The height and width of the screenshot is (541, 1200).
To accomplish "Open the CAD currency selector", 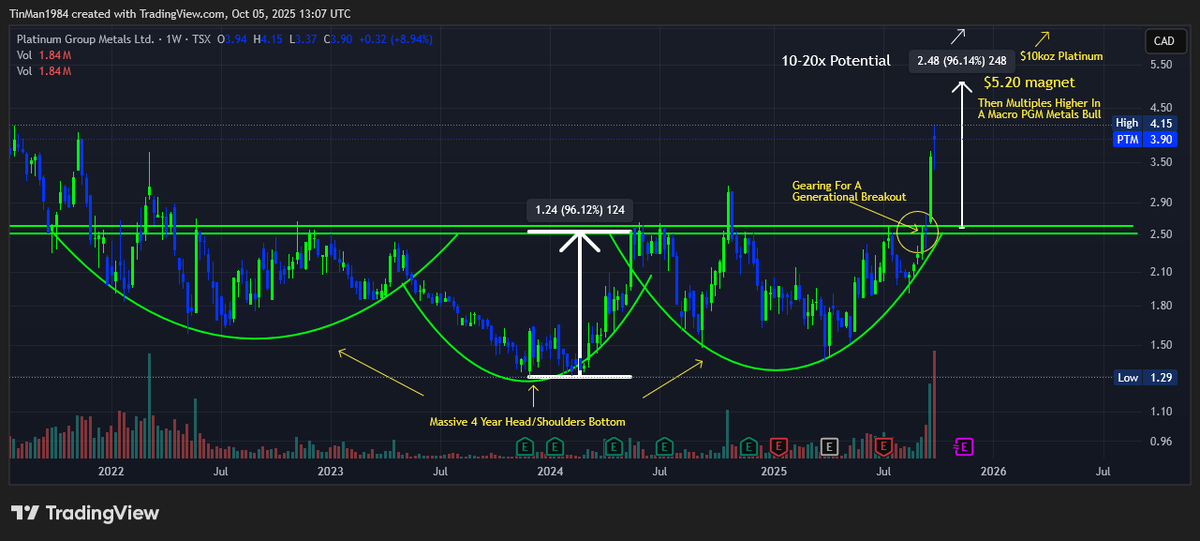I will click(1164, 41).
